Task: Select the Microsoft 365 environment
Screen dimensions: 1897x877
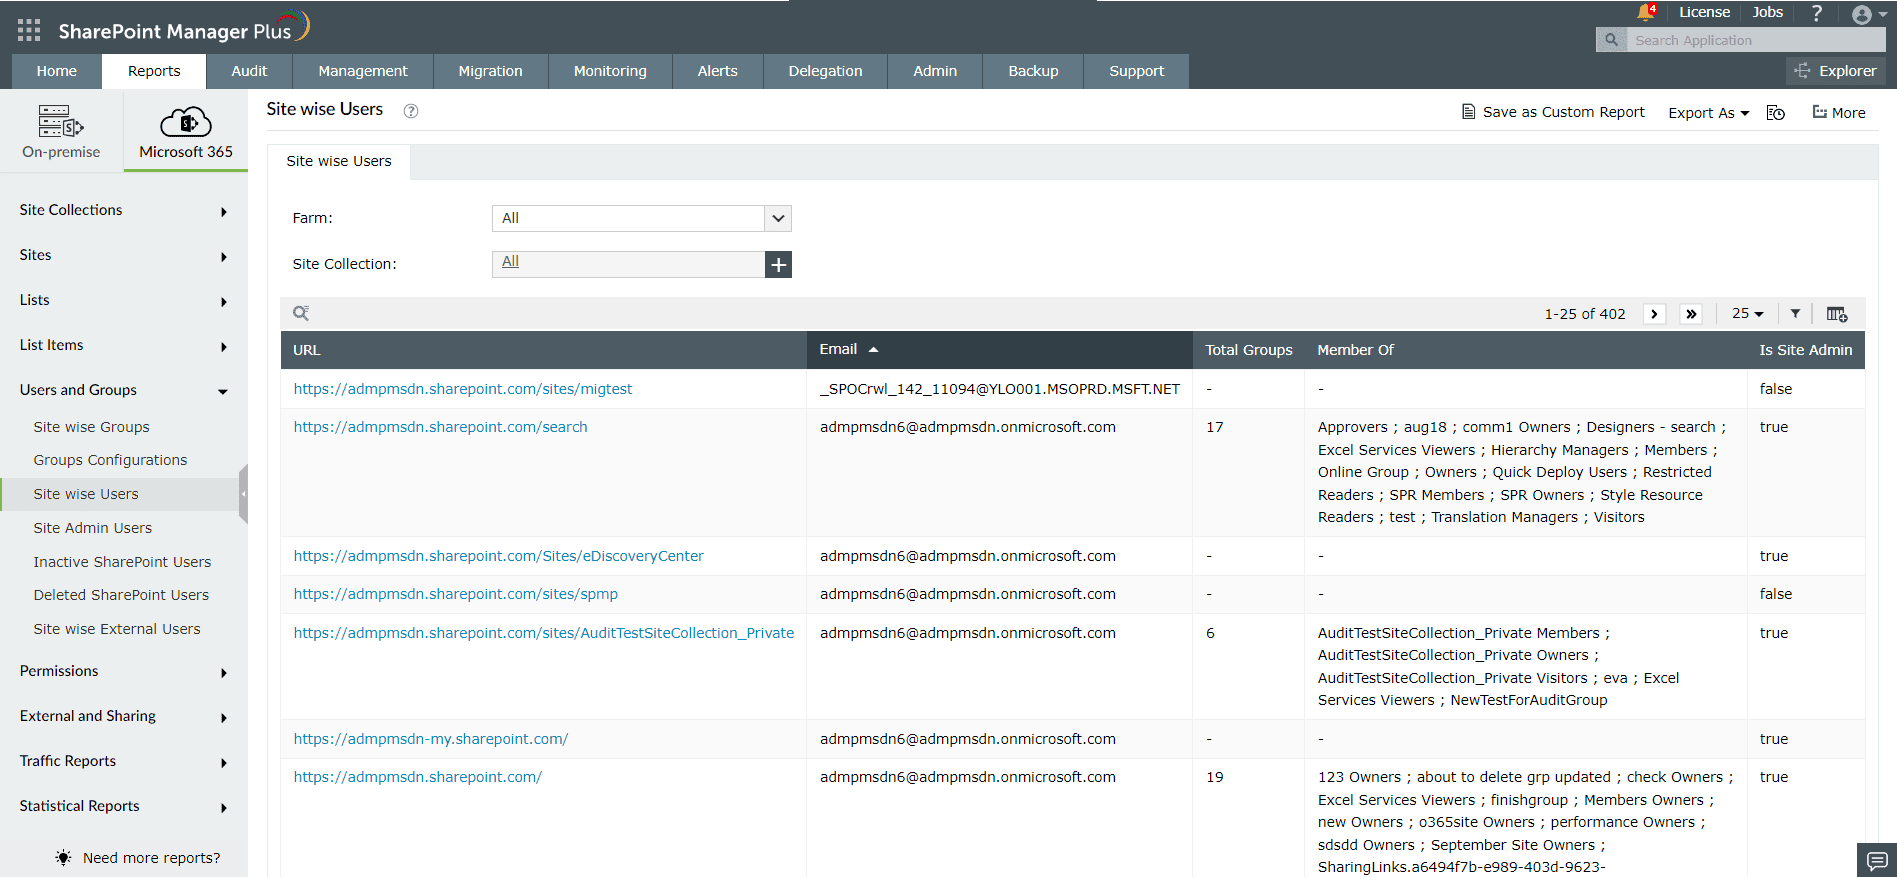Action: coord(186,131)
